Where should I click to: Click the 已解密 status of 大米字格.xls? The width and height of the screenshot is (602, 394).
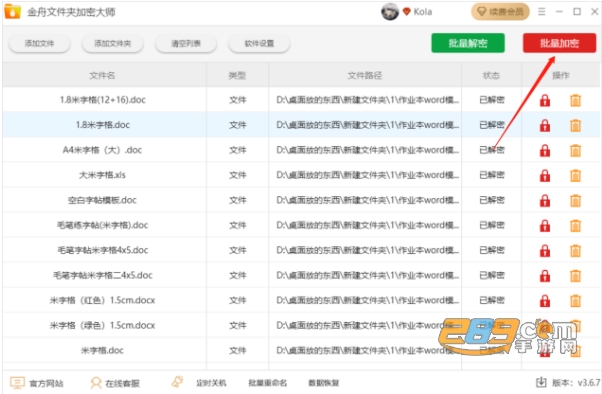492,175
